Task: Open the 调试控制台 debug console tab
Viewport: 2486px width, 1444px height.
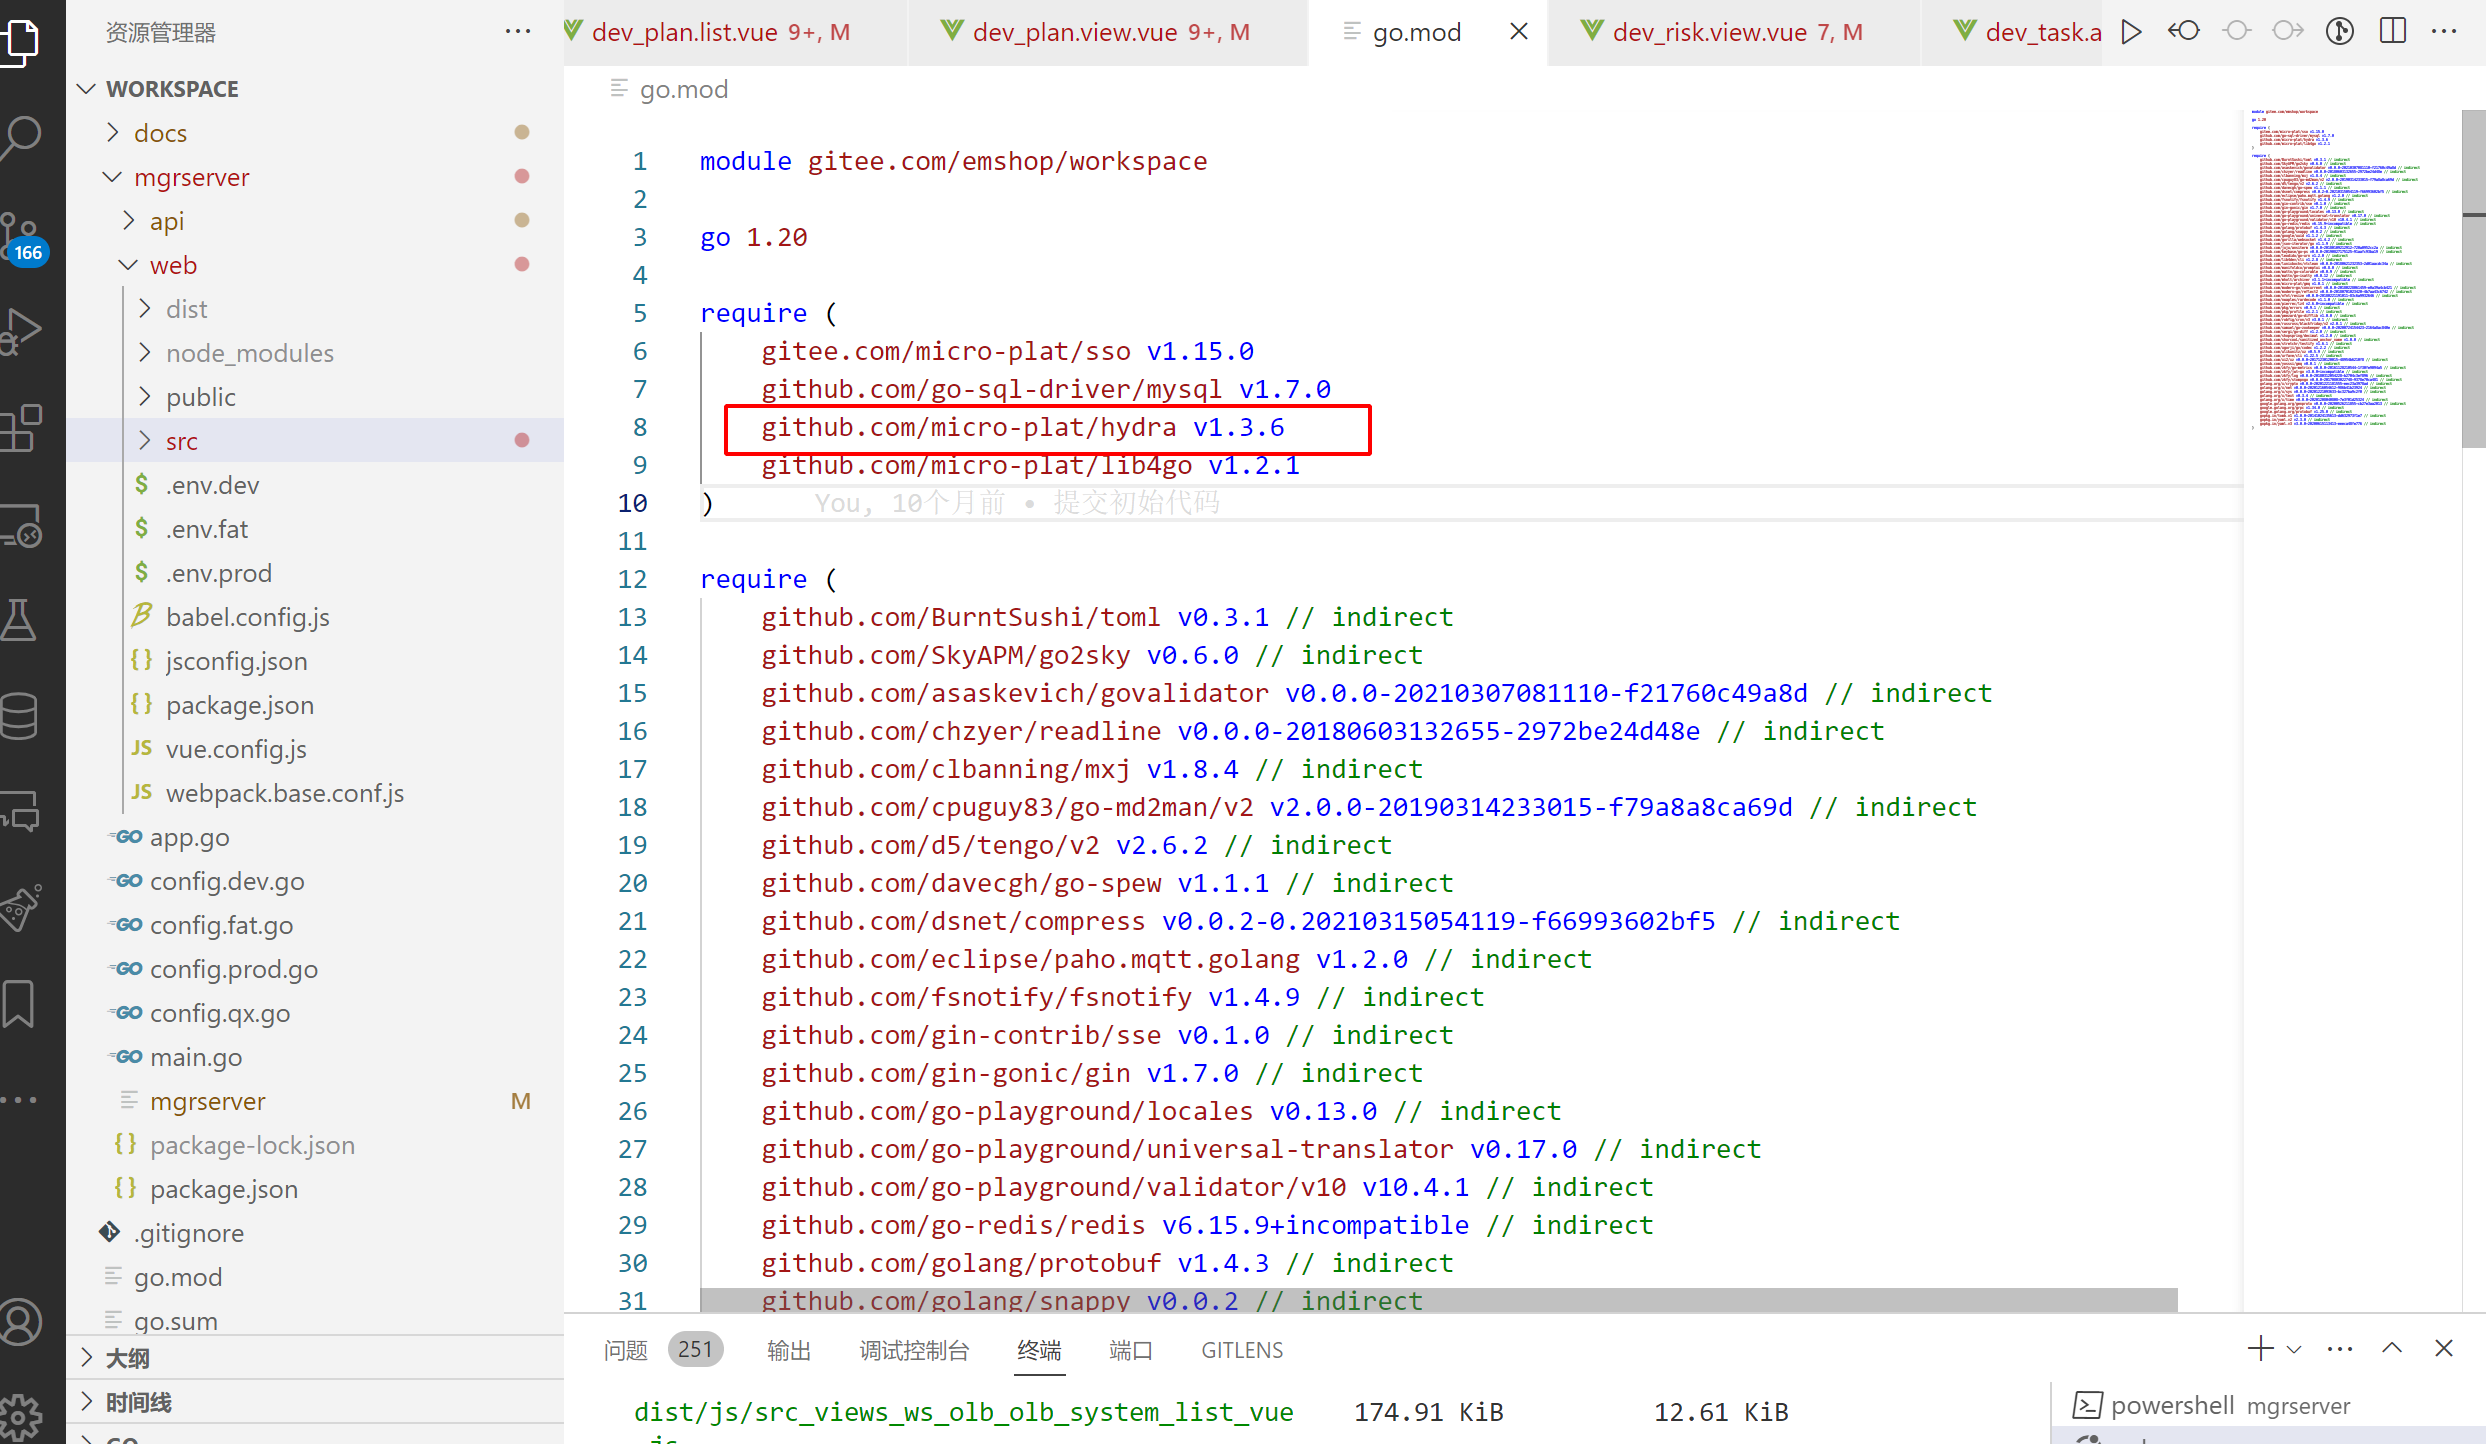Action: coord(914,1350)
